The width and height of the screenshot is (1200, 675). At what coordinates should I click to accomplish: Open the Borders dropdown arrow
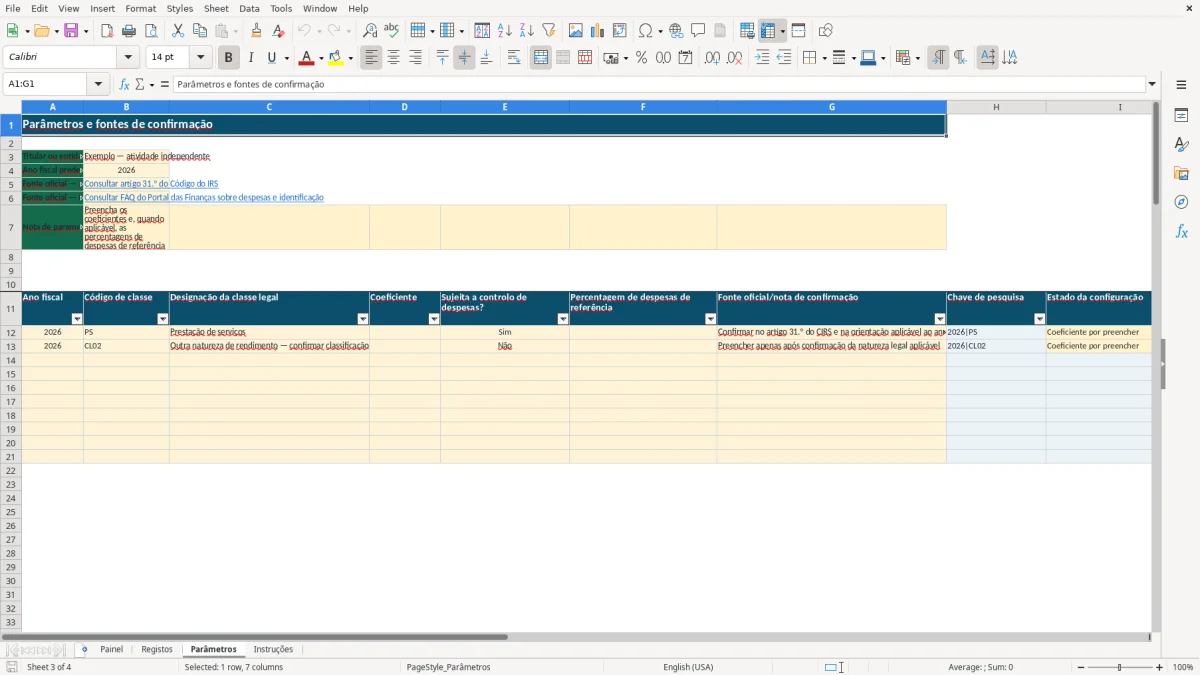(x=823, y=58)
